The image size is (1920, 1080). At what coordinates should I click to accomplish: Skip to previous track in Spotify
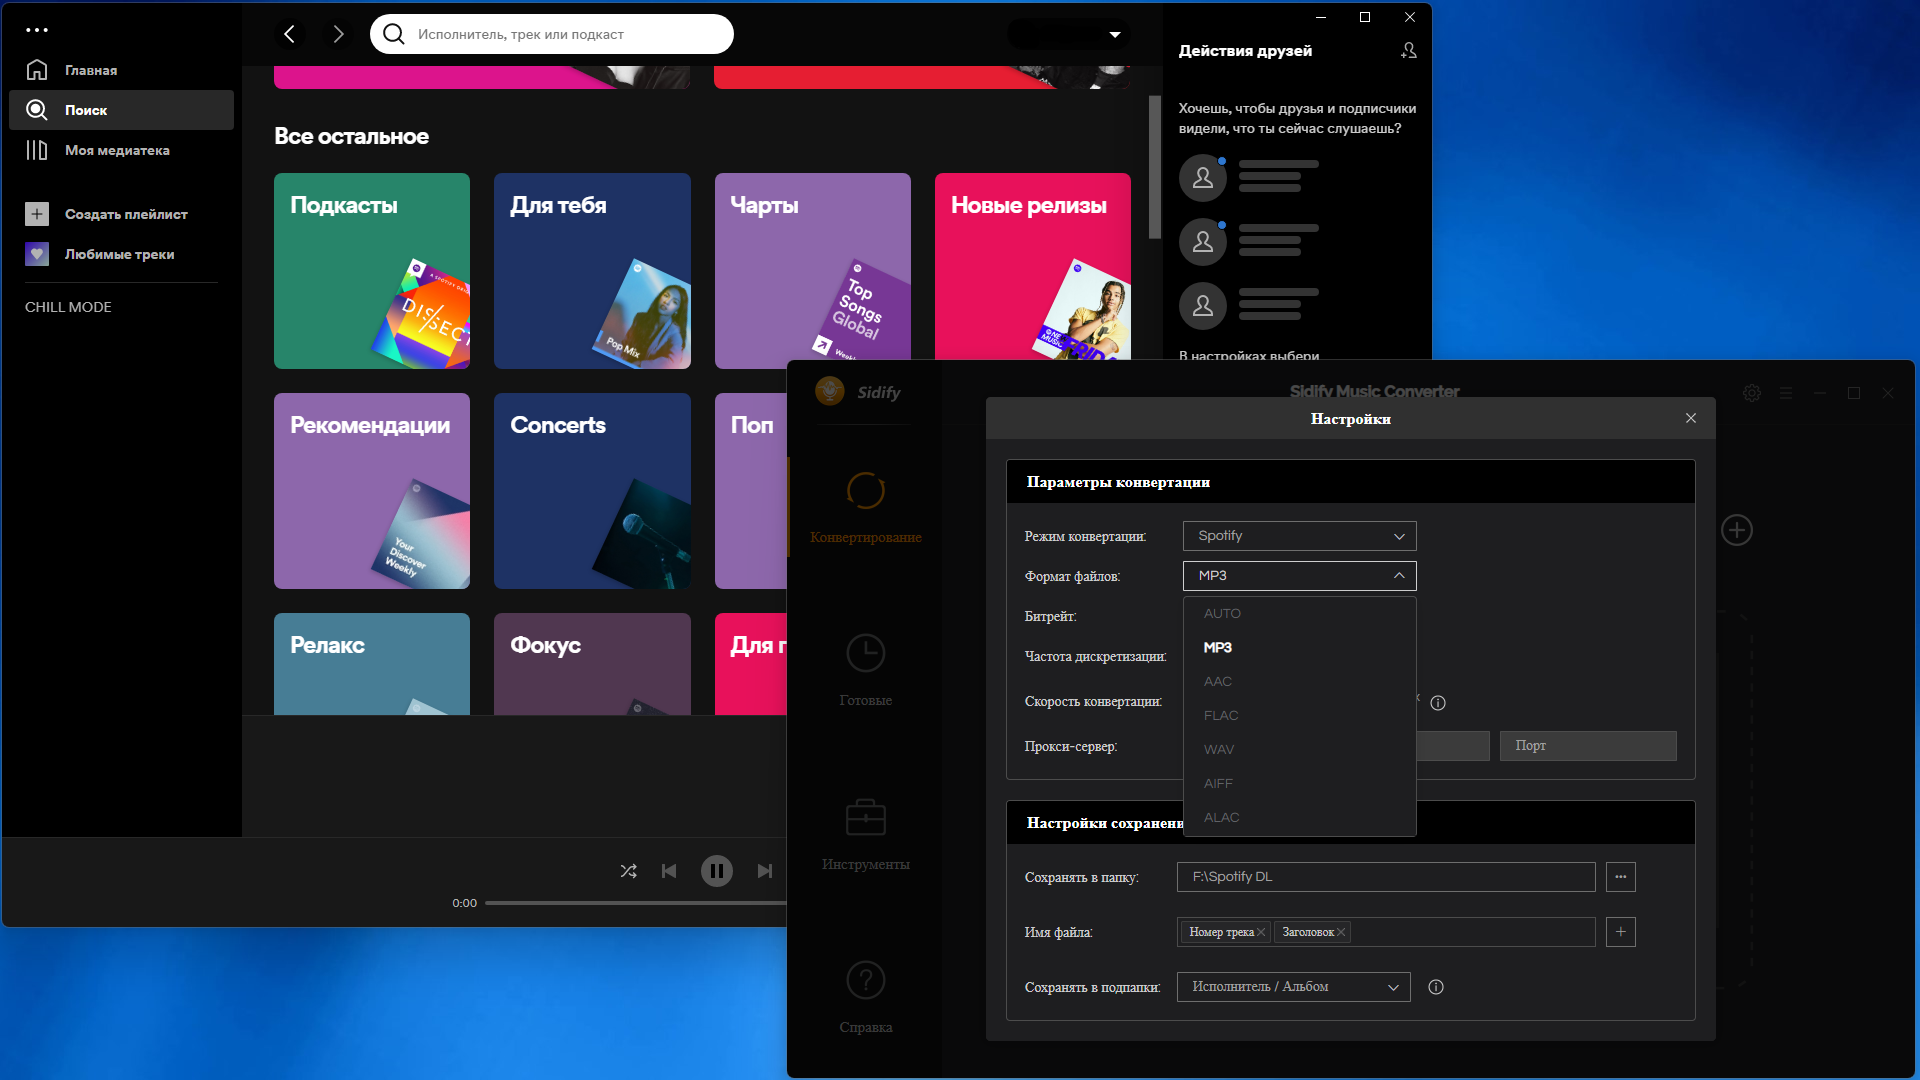pos(669,871)
